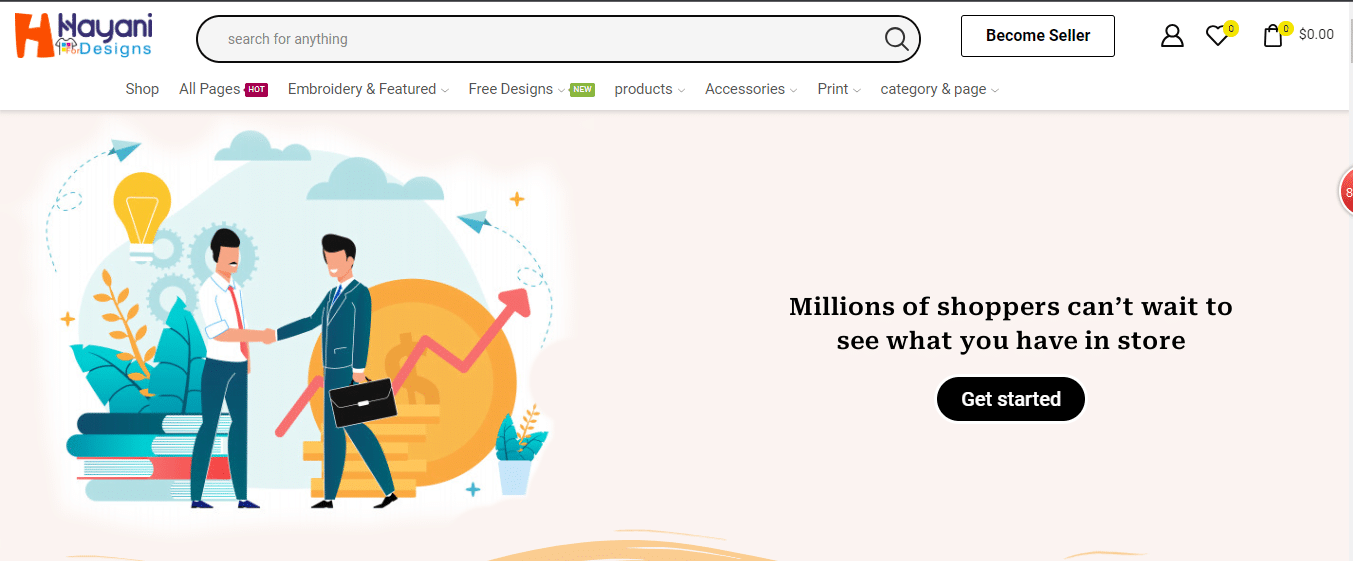Expand the products dropdown menu

pos(650,89)
